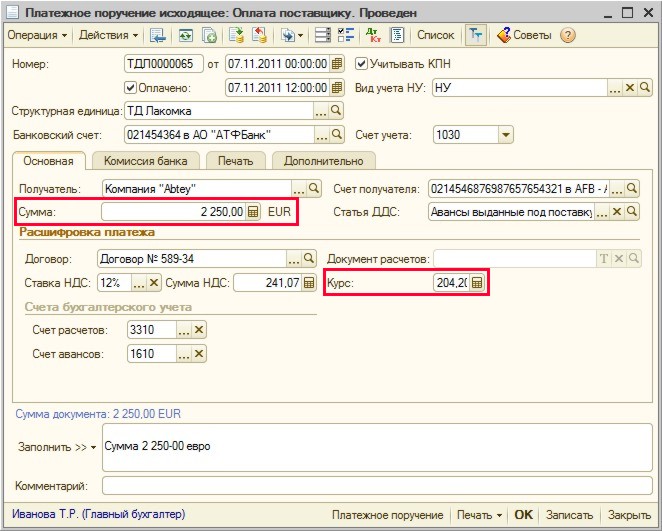
Task: Switch to the Комиссия банка tab
Action: 146,160
